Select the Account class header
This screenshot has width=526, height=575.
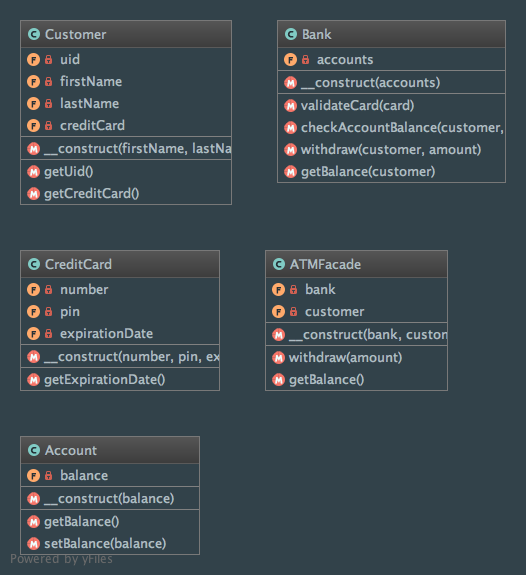[110, 450]
